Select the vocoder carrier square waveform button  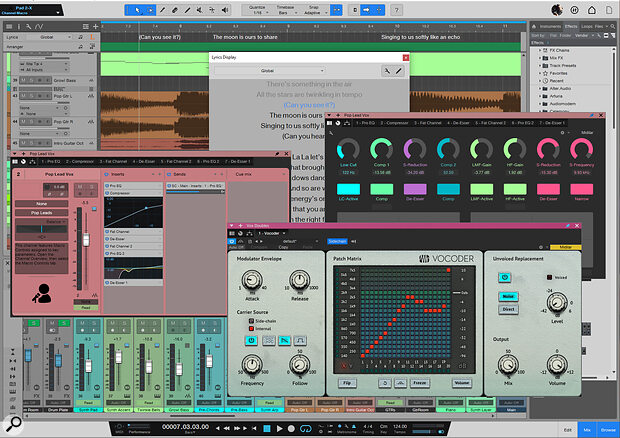point(300,340)
